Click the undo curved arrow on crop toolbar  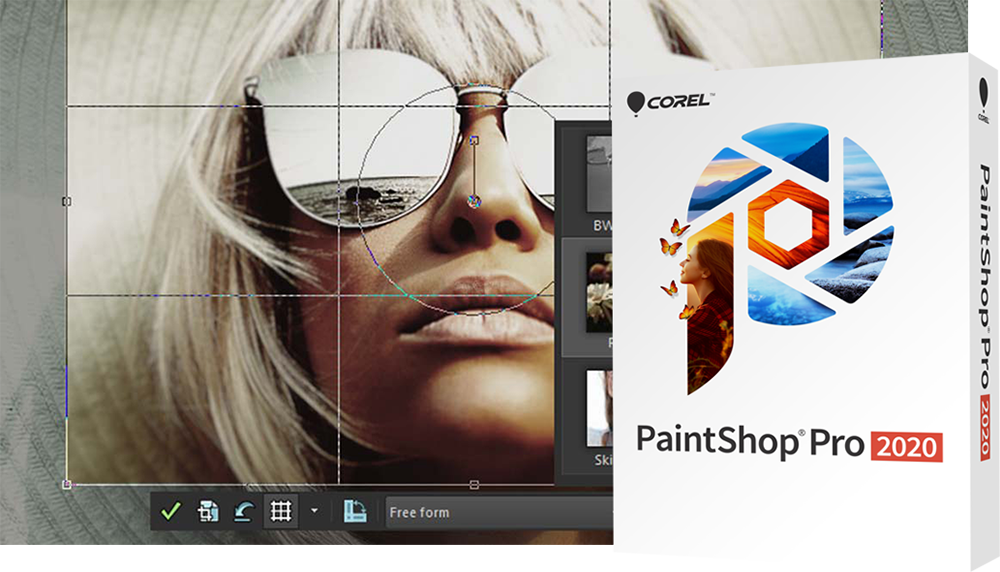coord(243,511)
